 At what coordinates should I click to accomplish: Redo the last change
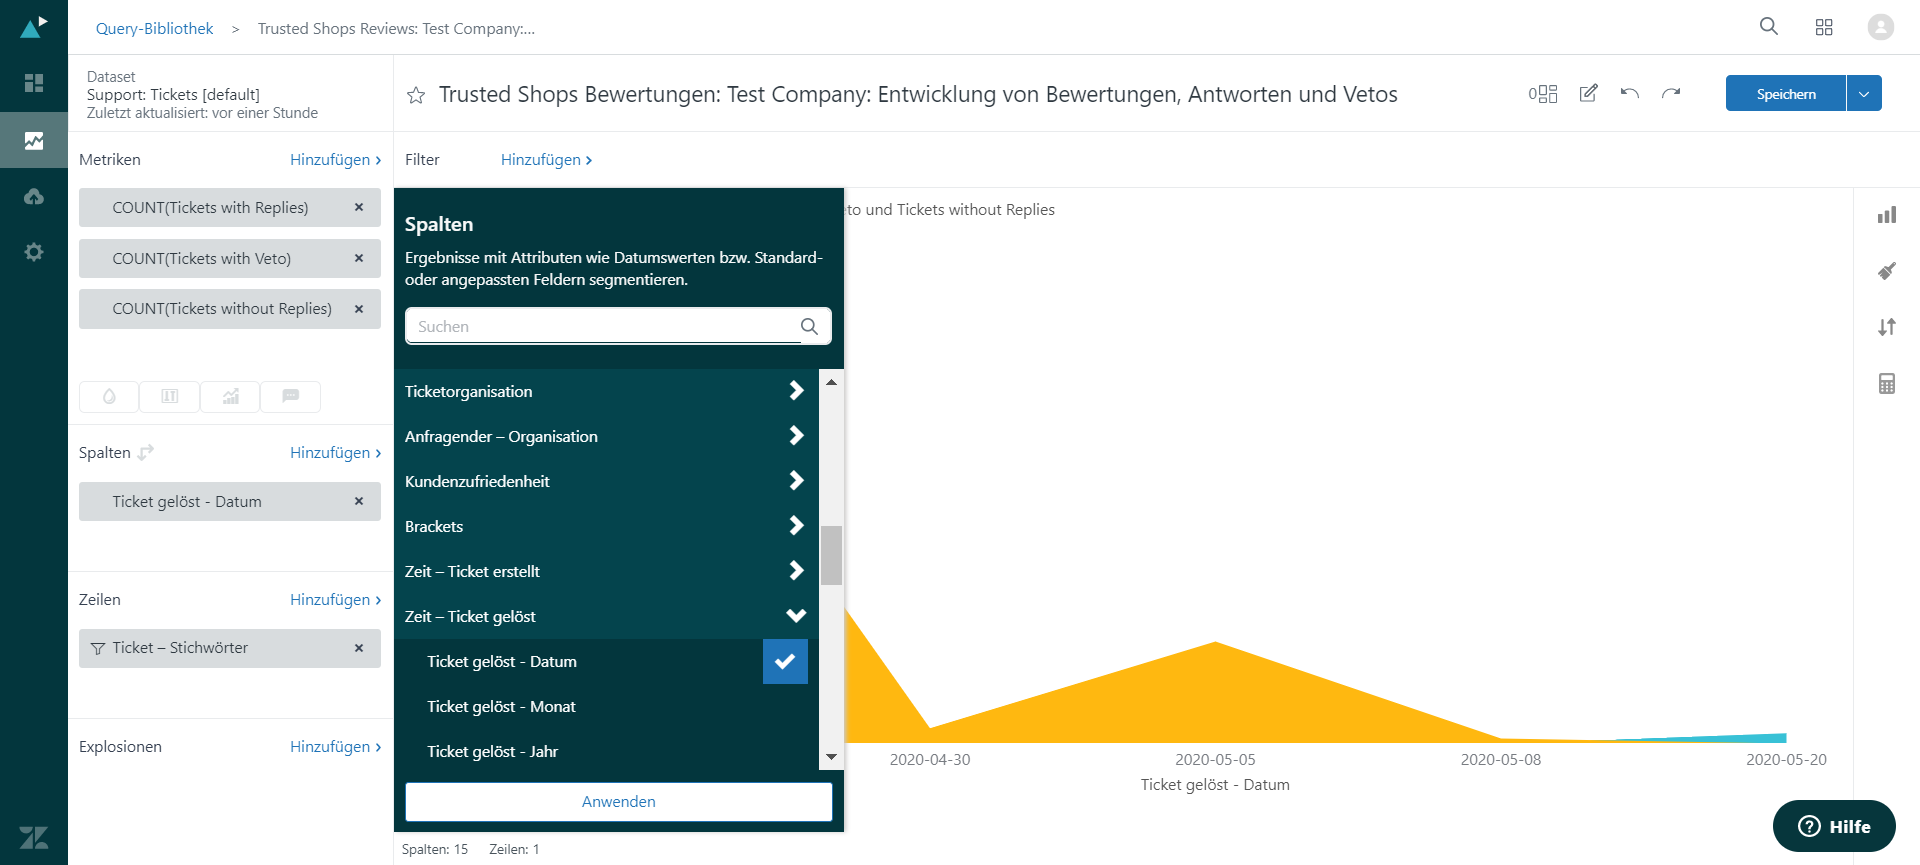(x=1671, y=93)
